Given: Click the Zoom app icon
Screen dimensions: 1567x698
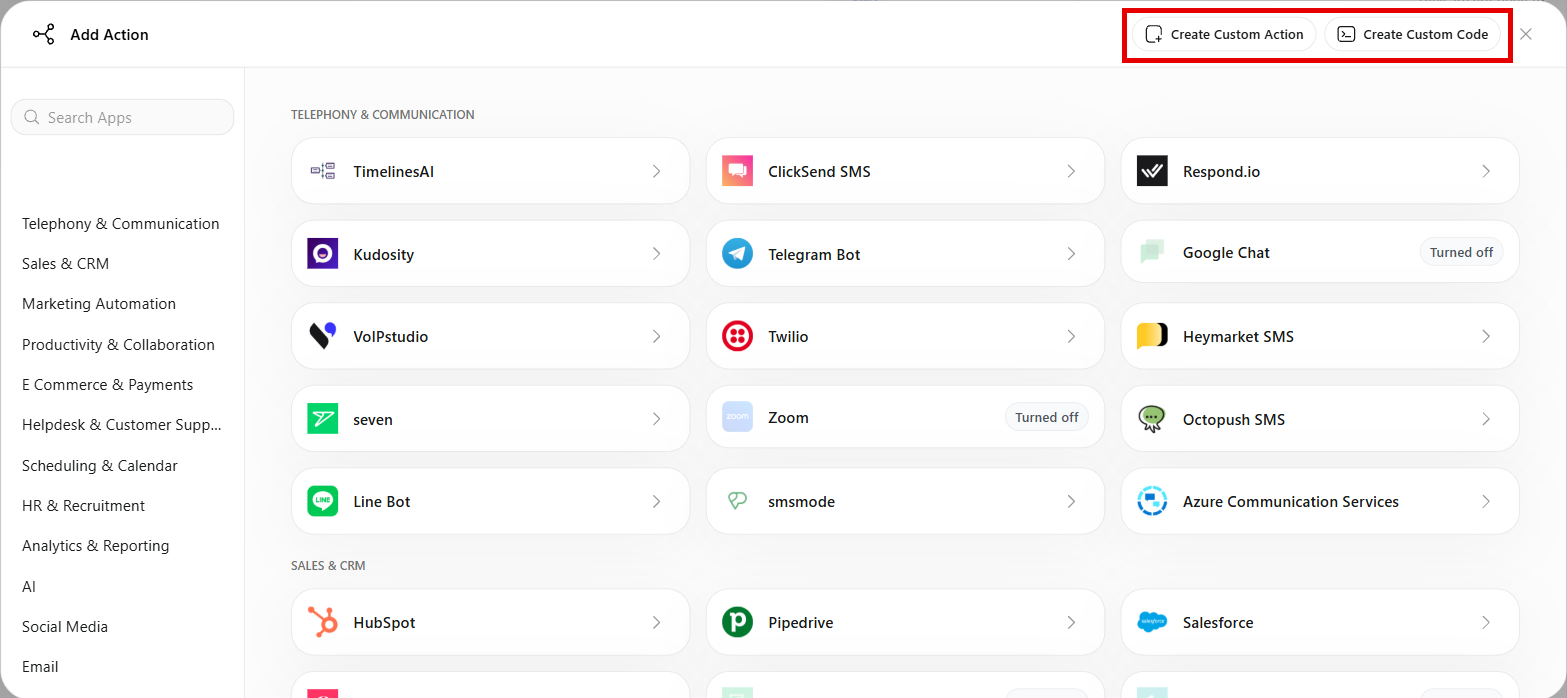Looking at the screenshot, I should point(737,417).
